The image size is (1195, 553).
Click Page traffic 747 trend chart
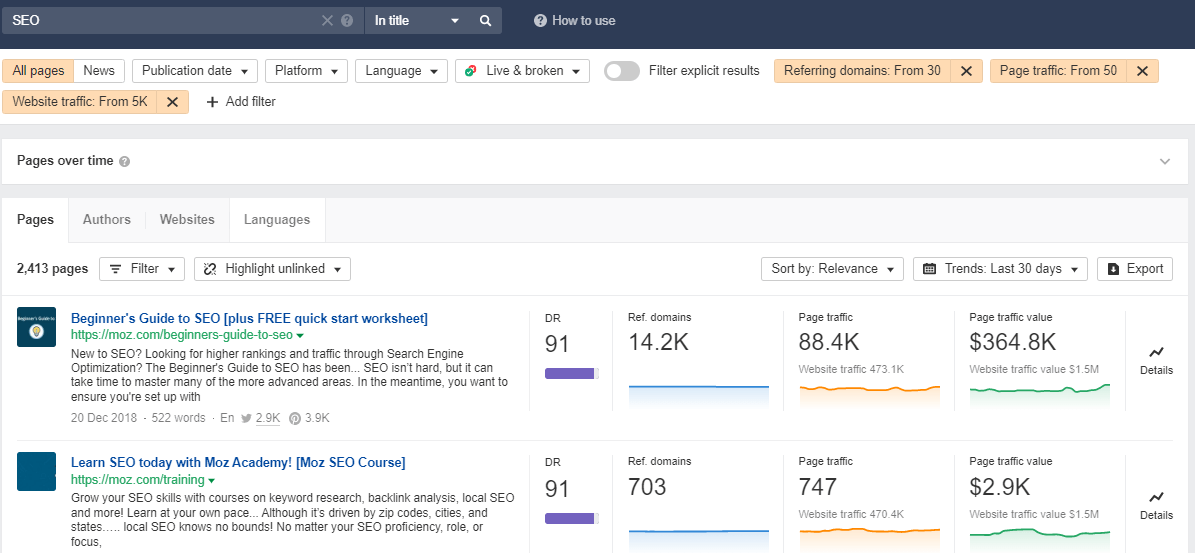click(x=870, y=539)
